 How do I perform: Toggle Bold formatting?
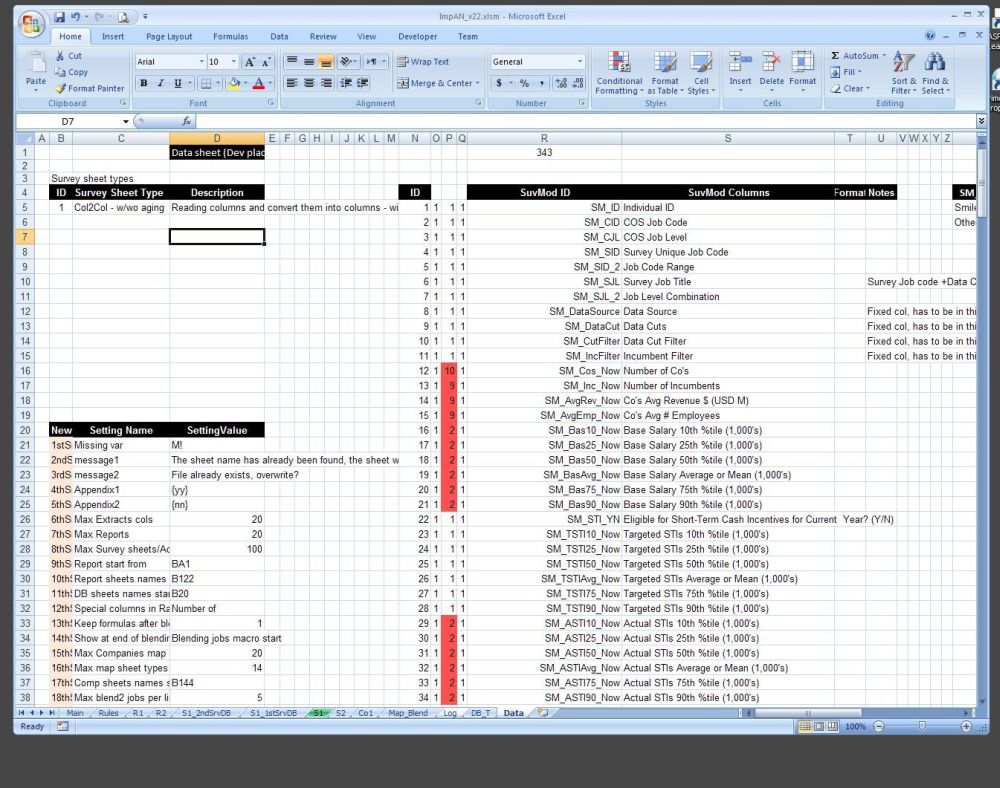(x=144, y=83)
